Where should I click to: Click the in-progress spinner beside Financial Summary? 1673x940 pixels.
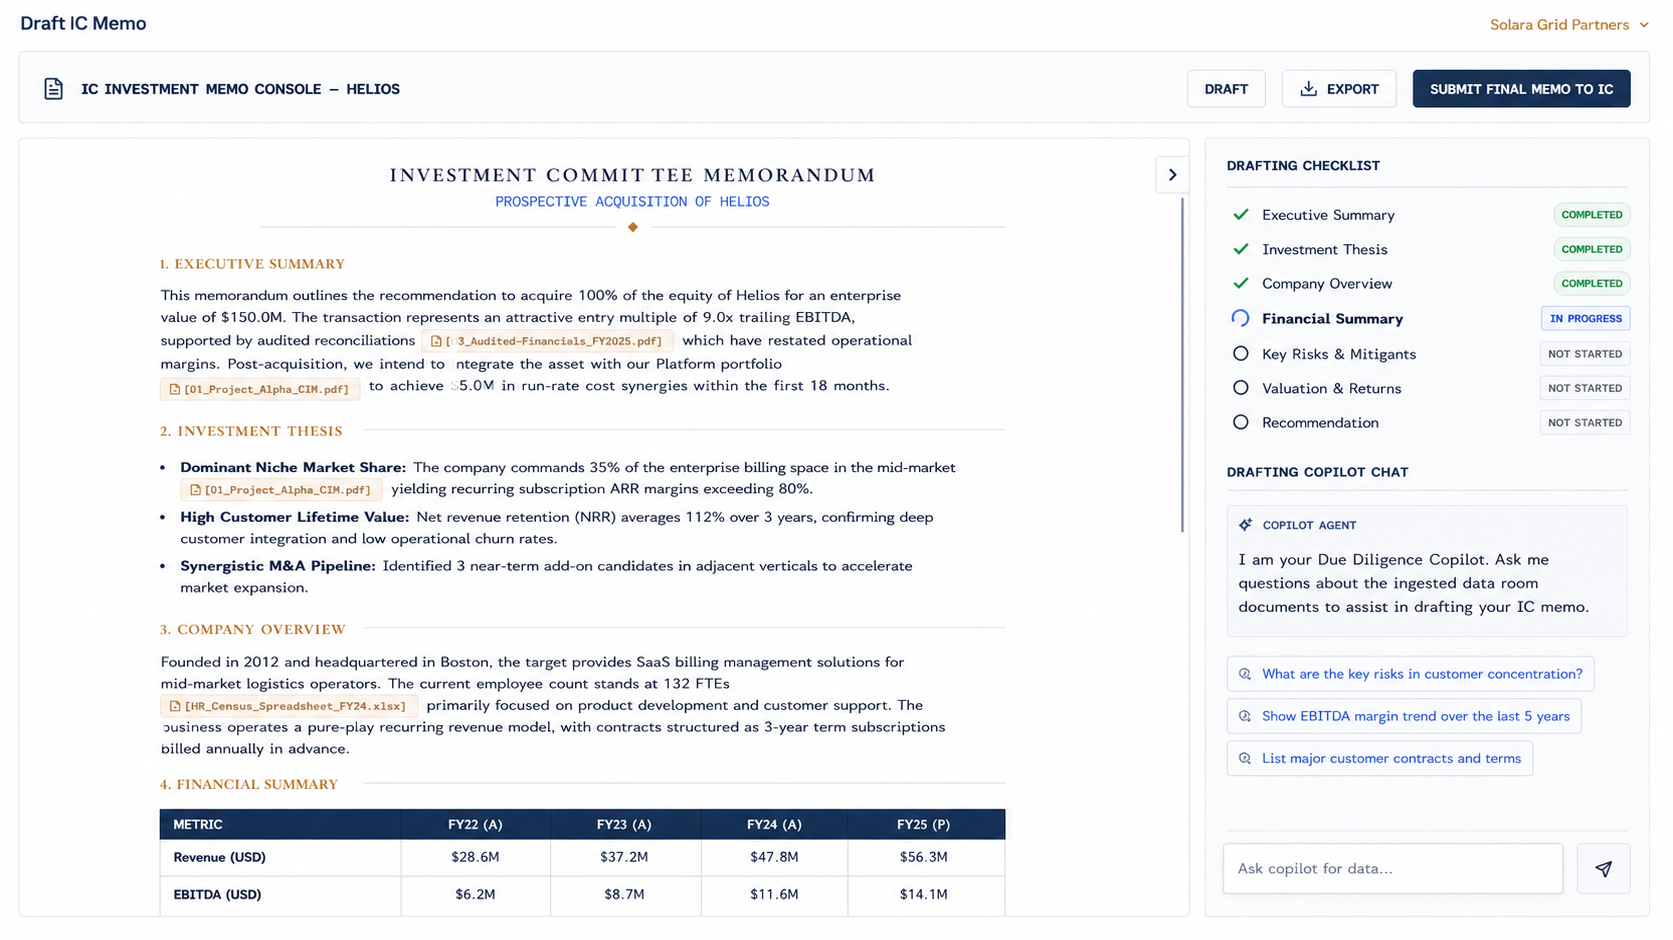[x=1241, y=318]
